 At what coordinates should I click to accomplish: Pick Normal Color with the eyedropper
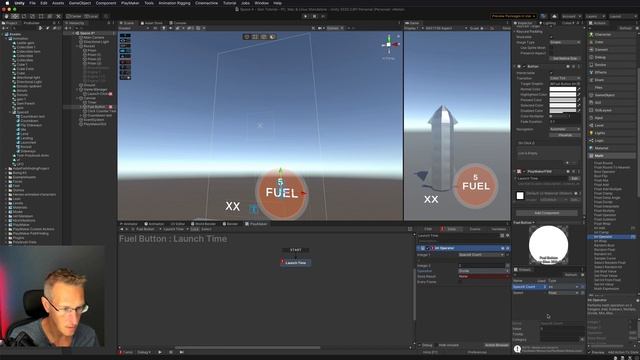[579, 89]
